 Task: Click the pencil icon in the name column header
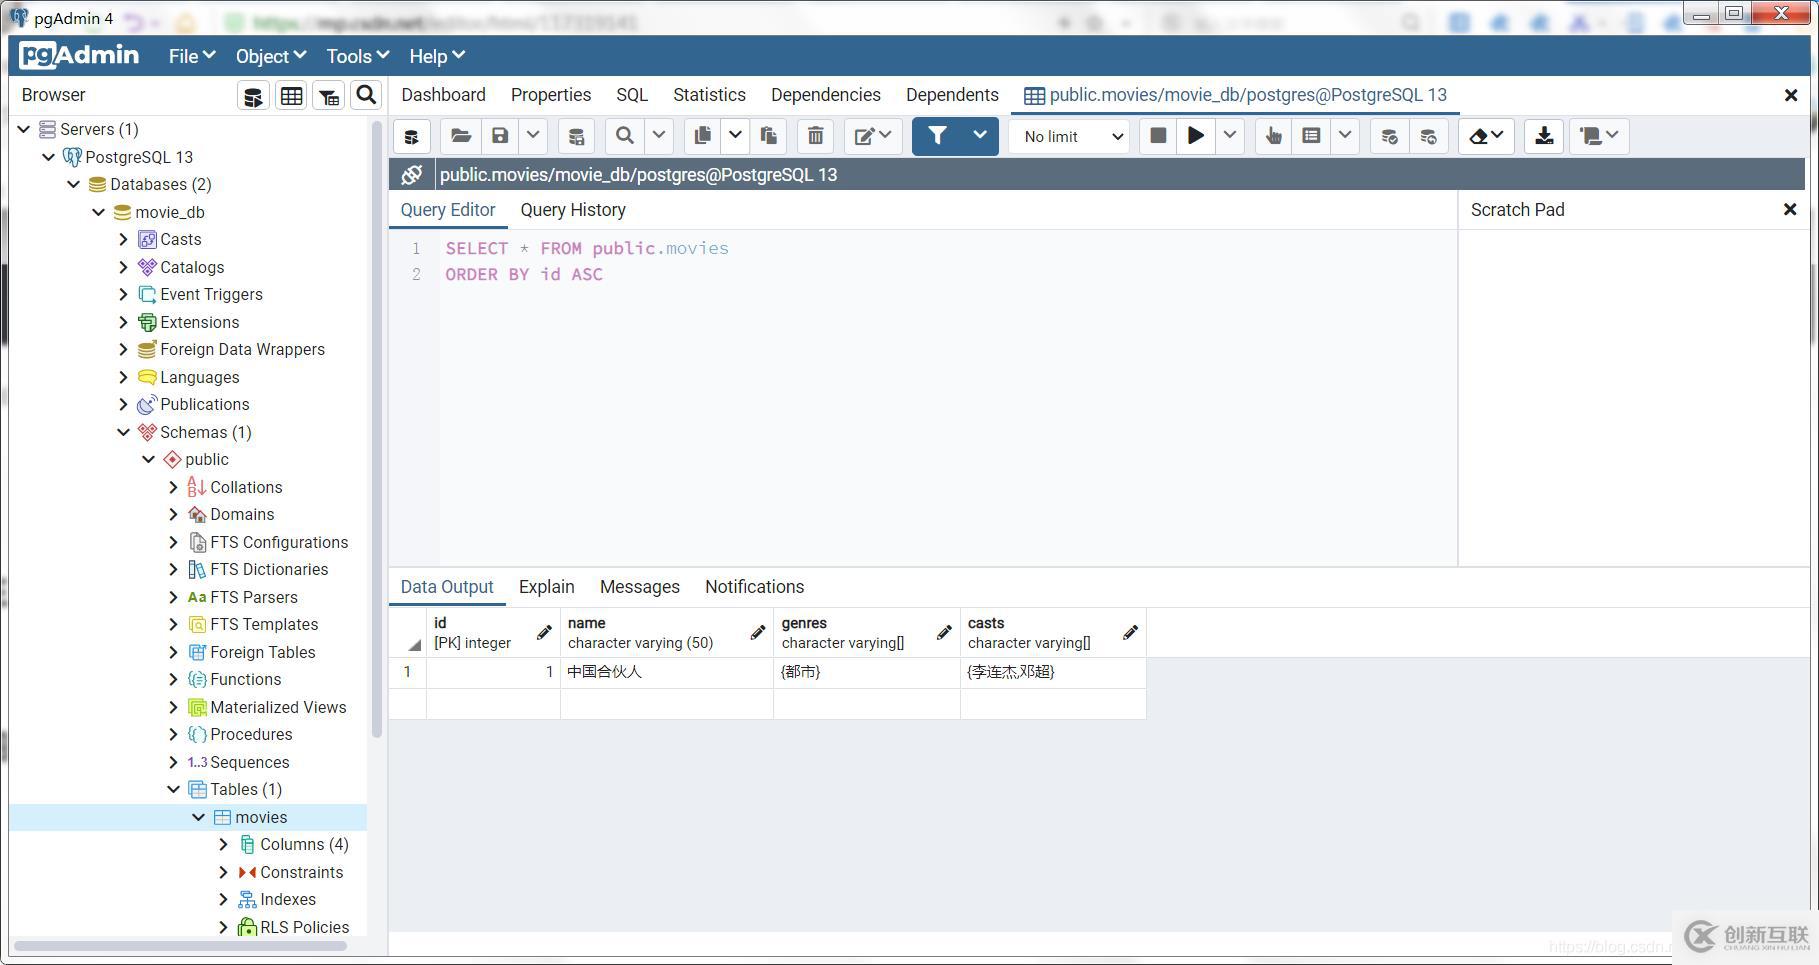[x=758, y=632]
